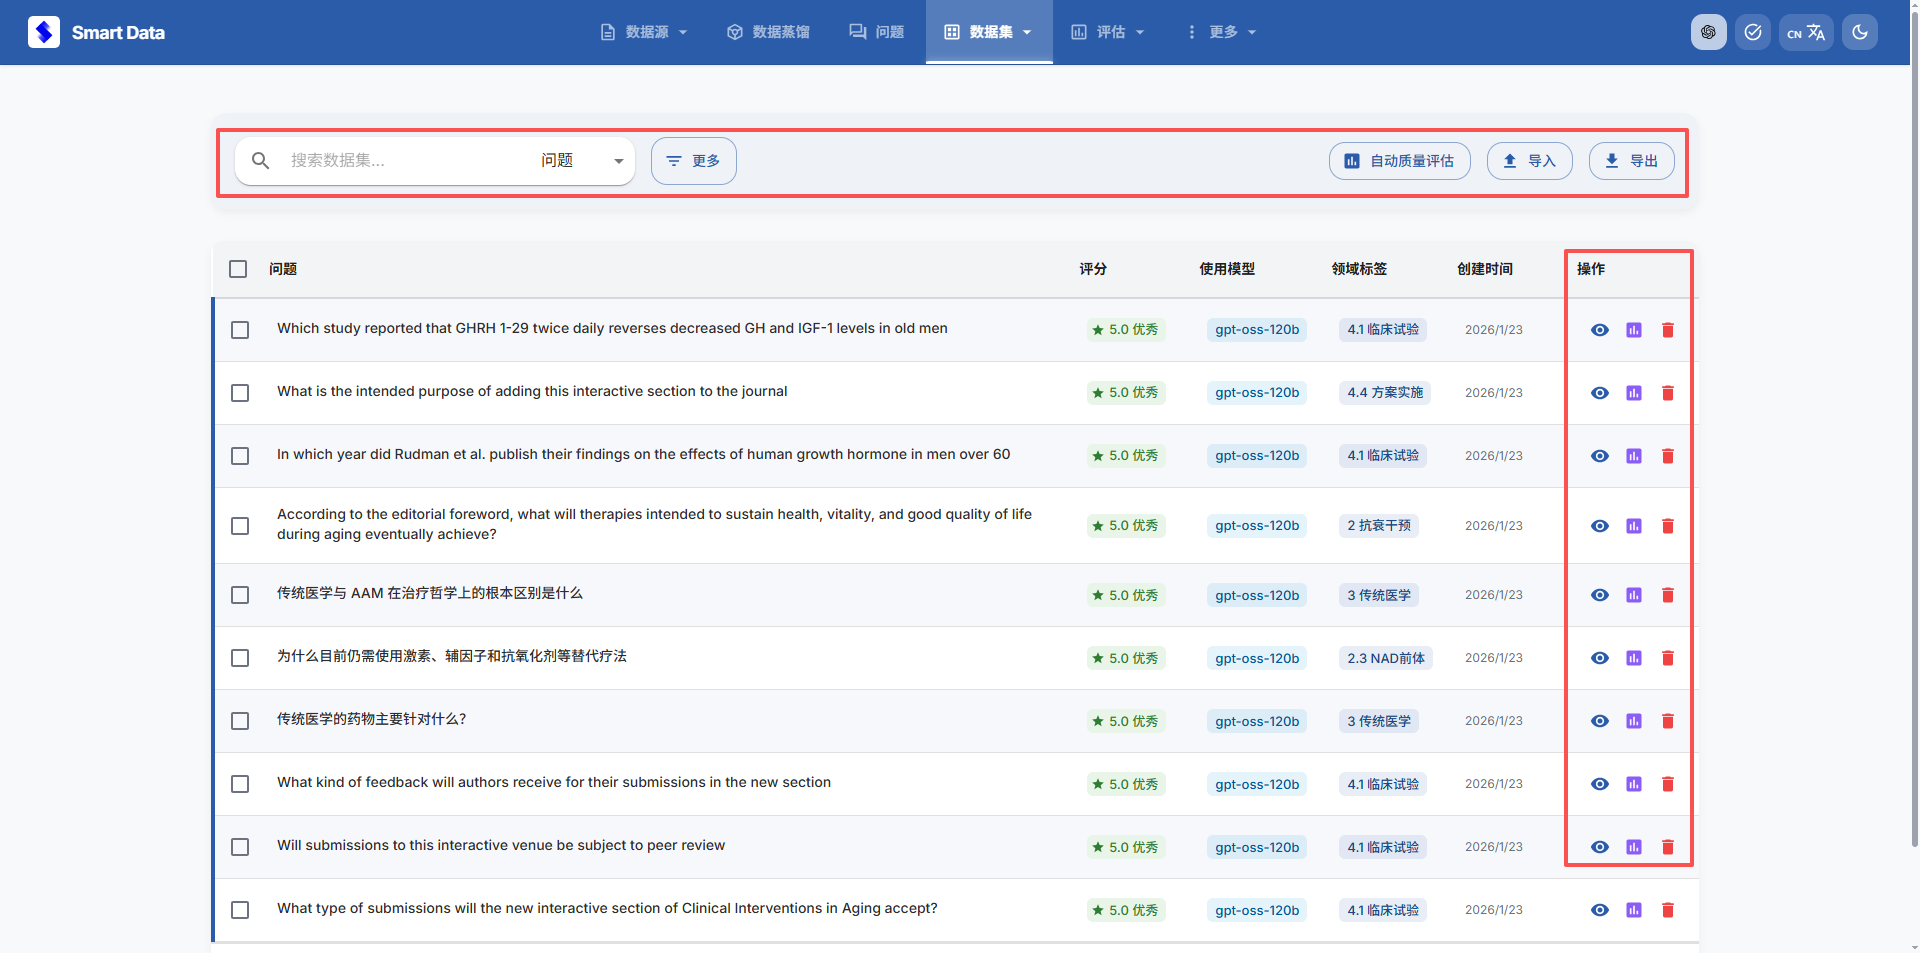Delete the Rudman et al. question row
This screenshot has height=953, width=1920.
pyautogui.click(x=1667, y=456)
